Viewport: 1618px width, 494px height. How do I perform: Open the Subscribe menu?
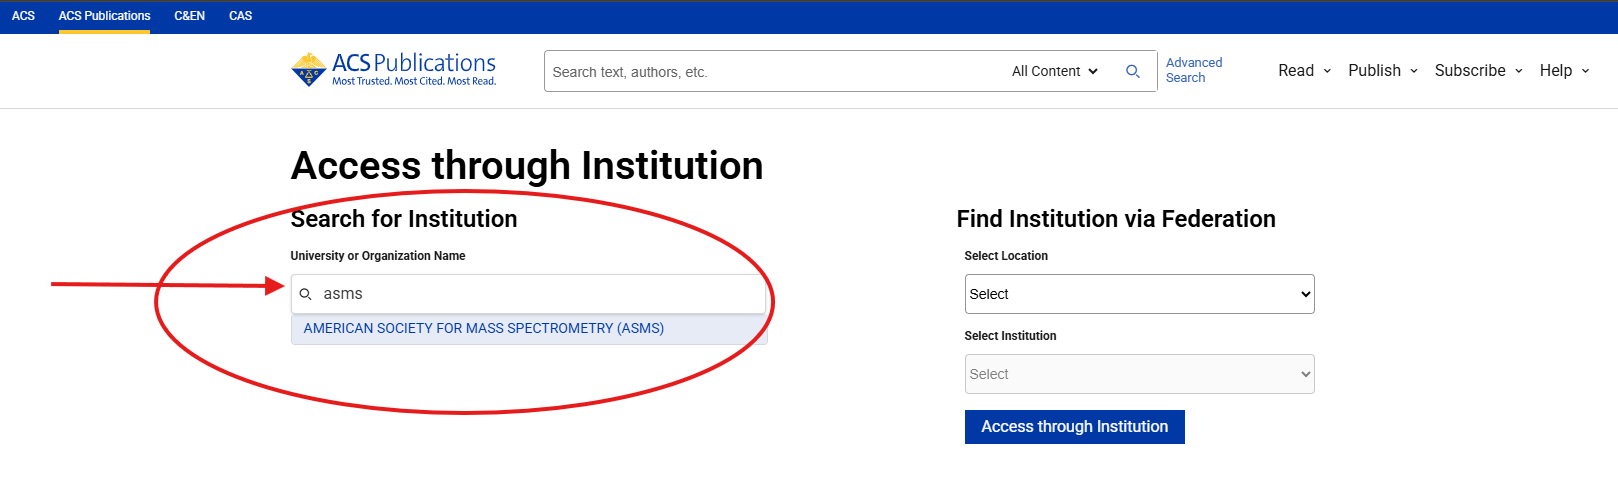[1478, 71]
